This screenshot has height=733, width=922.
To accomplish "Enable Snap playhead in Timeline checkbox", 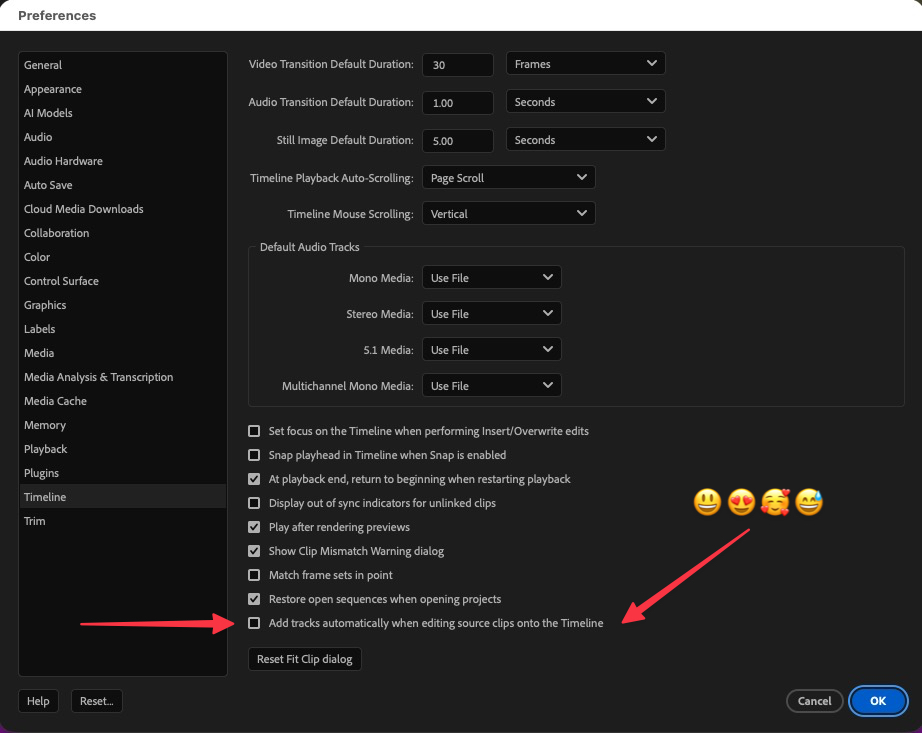I will pyautogui.click(x=254, y=455).
